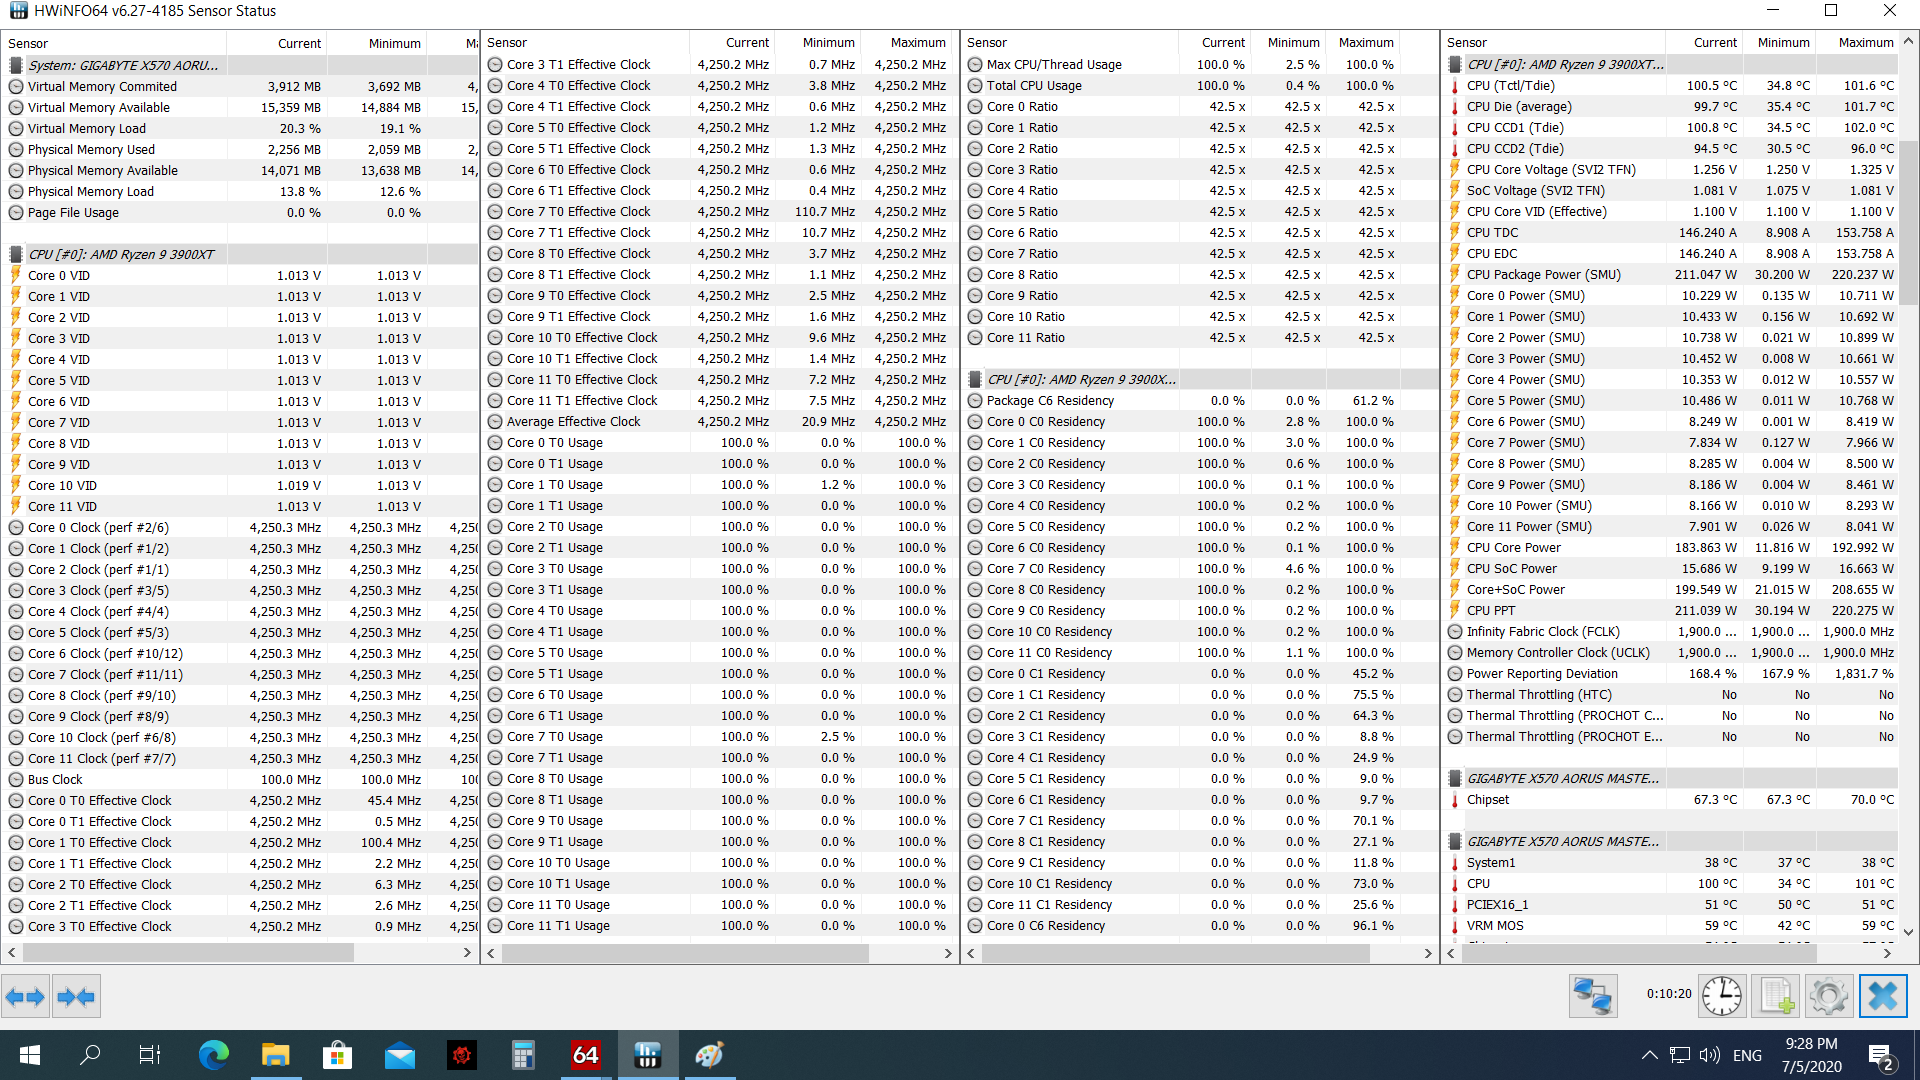
Task: Open Microsoft Store taskbar icon
Action: [337, 1055]
